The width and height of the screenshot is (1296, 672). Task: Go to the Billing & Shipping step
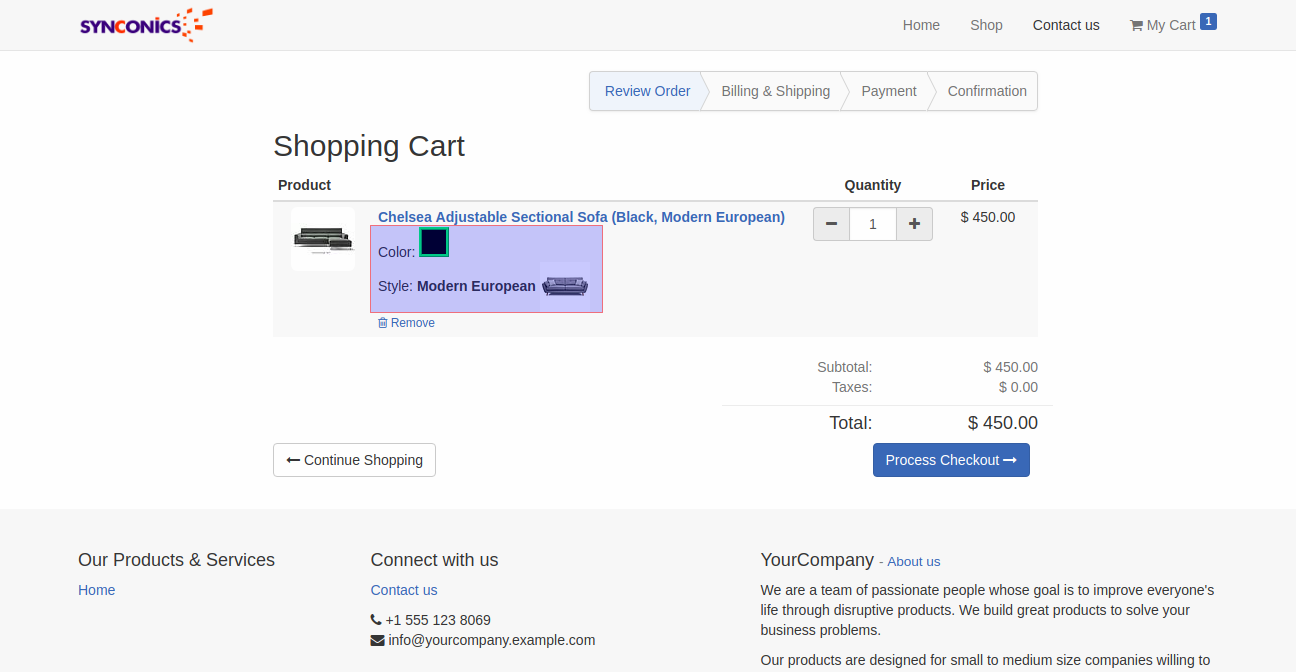tap(776, 91)
